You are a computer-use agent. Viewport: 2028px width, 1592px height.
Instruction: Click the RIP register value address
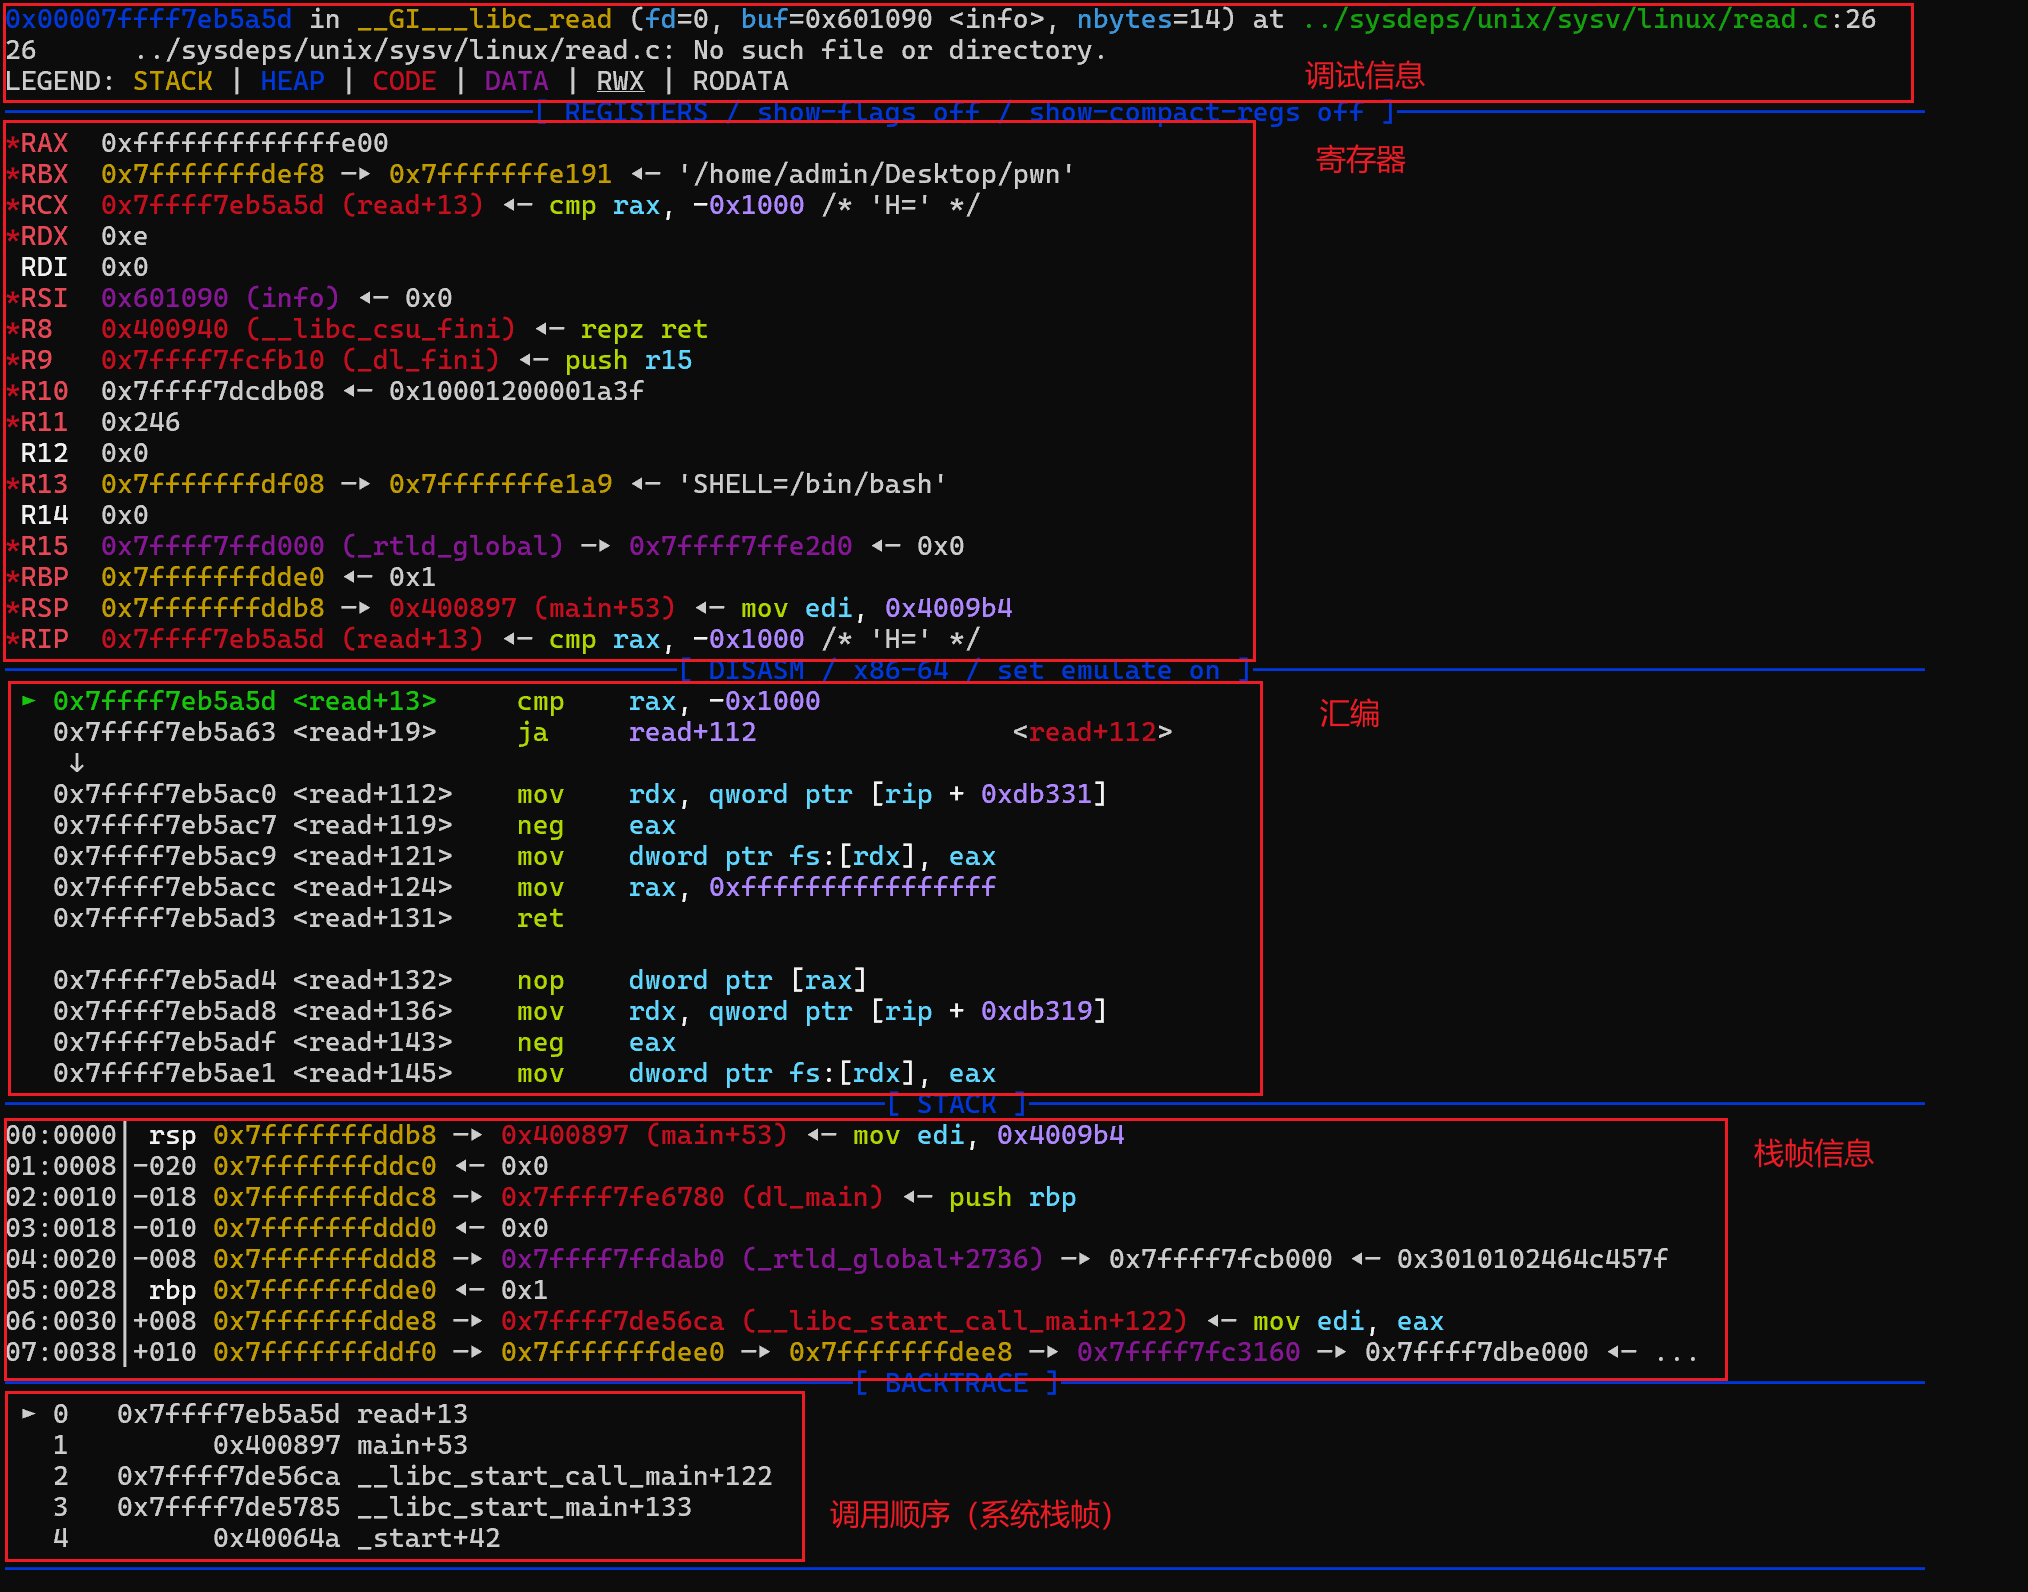(x=212, y=639)
